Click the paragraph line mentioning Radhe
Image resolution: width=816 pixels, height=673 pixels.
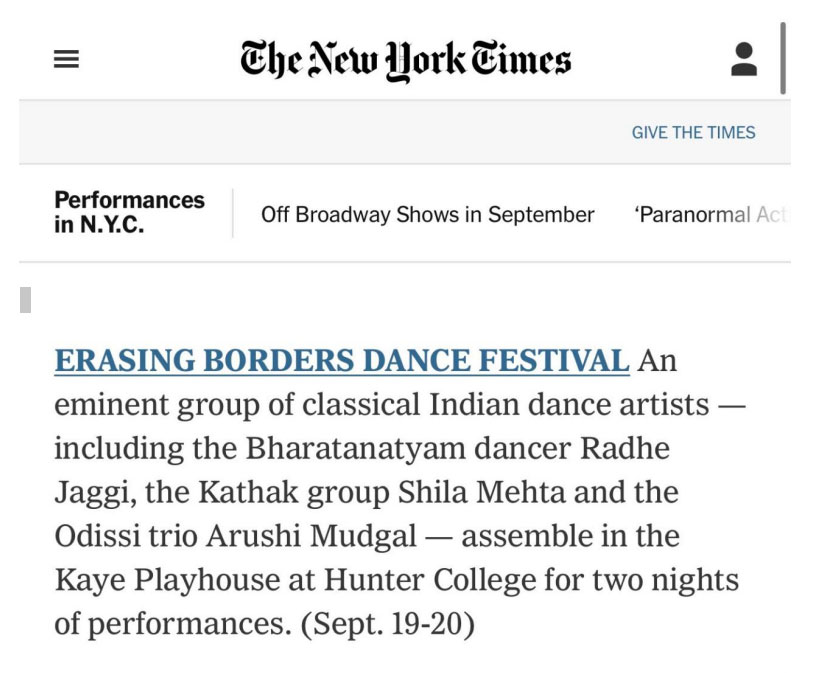pos(362,449)
